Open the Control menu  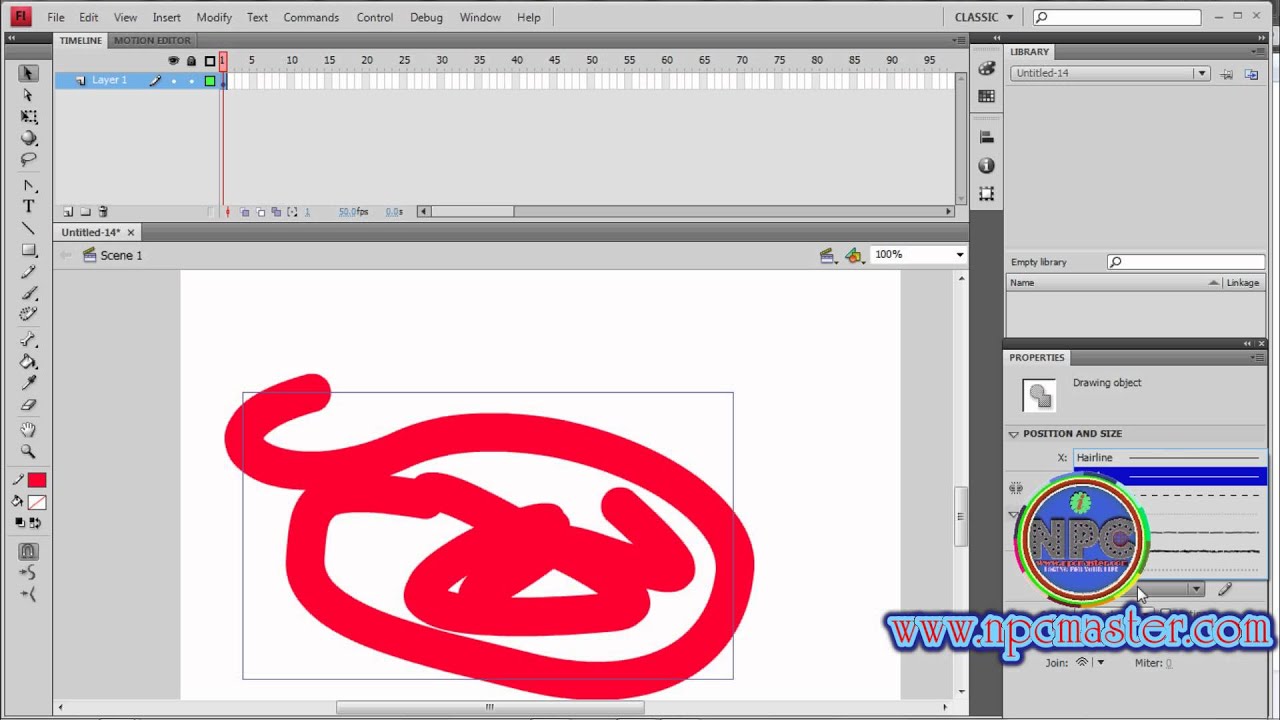click(375, 17)
